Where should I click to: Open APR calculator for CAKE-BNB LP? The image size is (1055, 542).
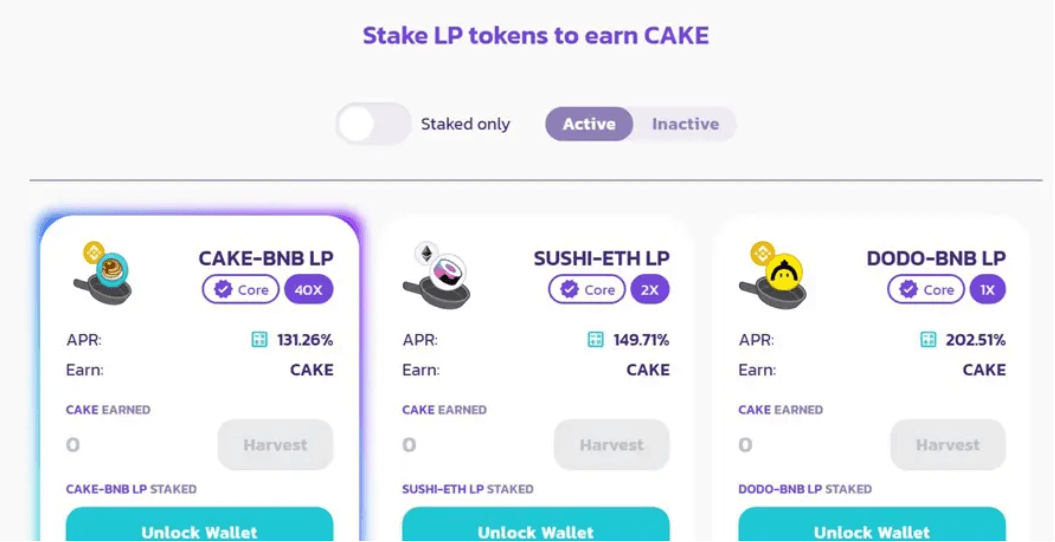(x=259, y=340)
